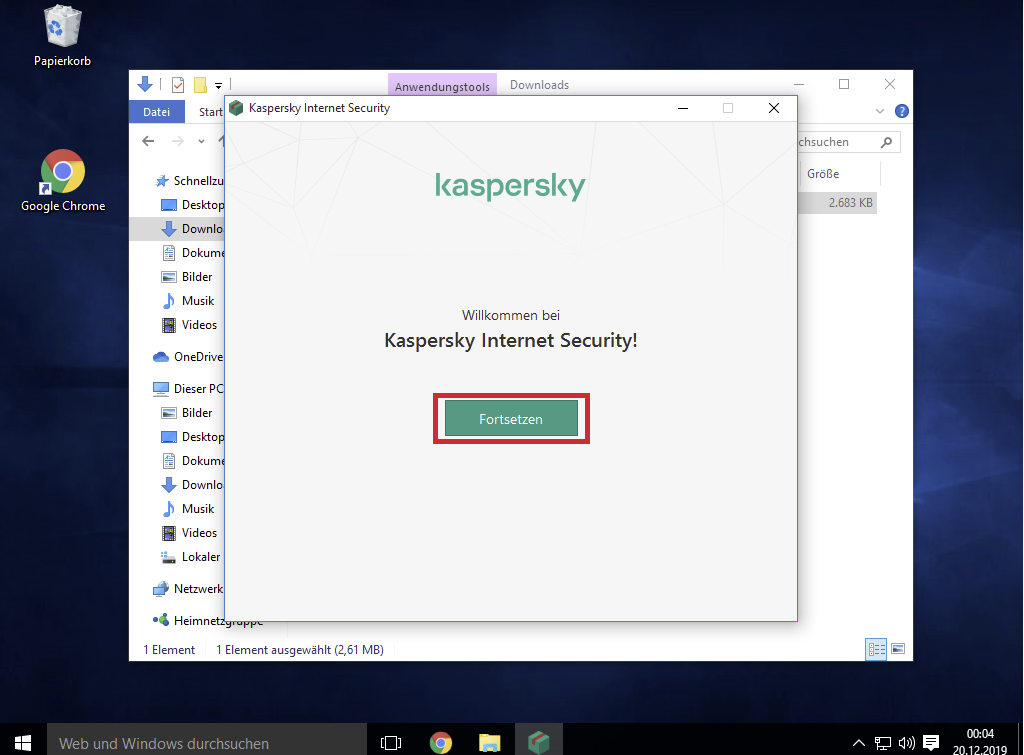This screenshot has width=1024, height=755.
Task: Select Heimnetzgruppe in the navigation tree
Action: pyautogui.click(x=208, y=621)
